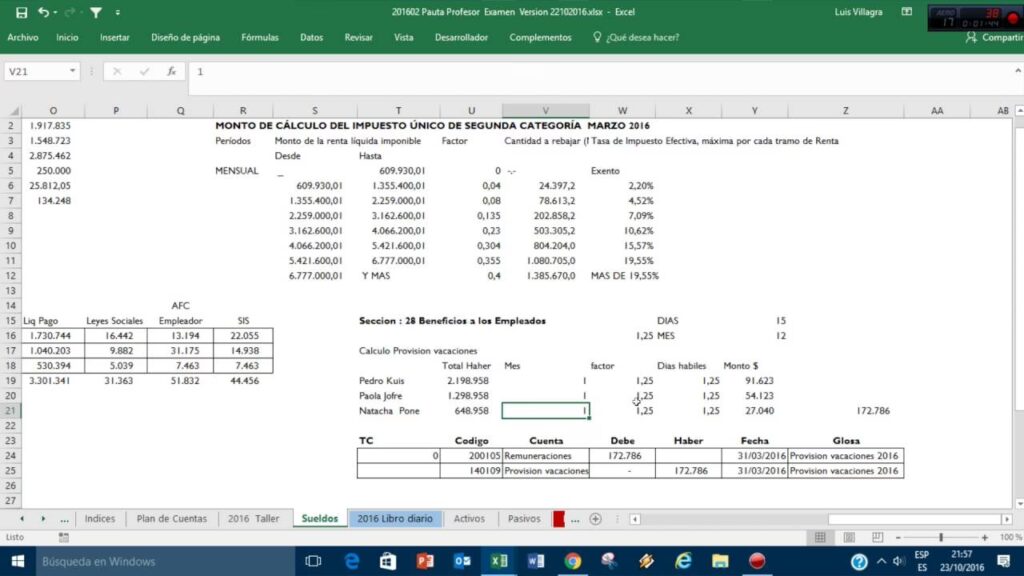The image size is (1024, 576).
Task: Open the ribbon display options icon
Action: pos(906,12)
